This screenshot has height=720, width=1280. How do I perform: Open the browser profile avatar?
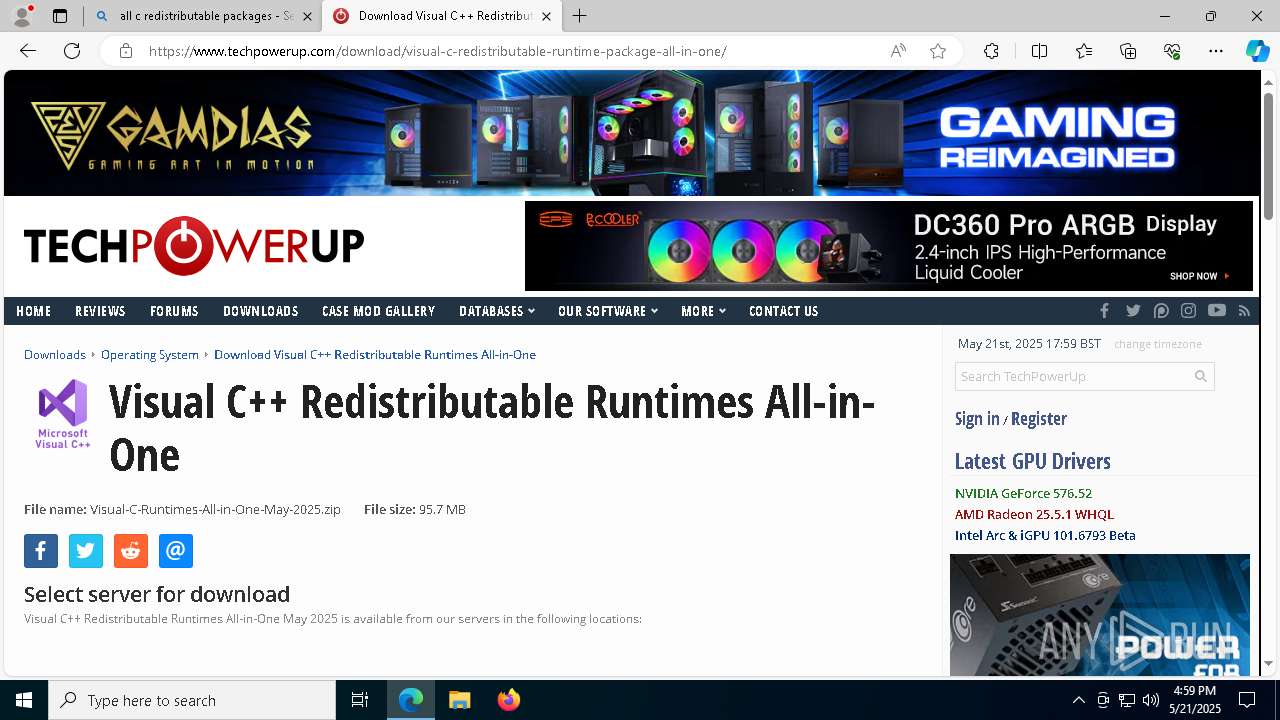click(22, 16)
